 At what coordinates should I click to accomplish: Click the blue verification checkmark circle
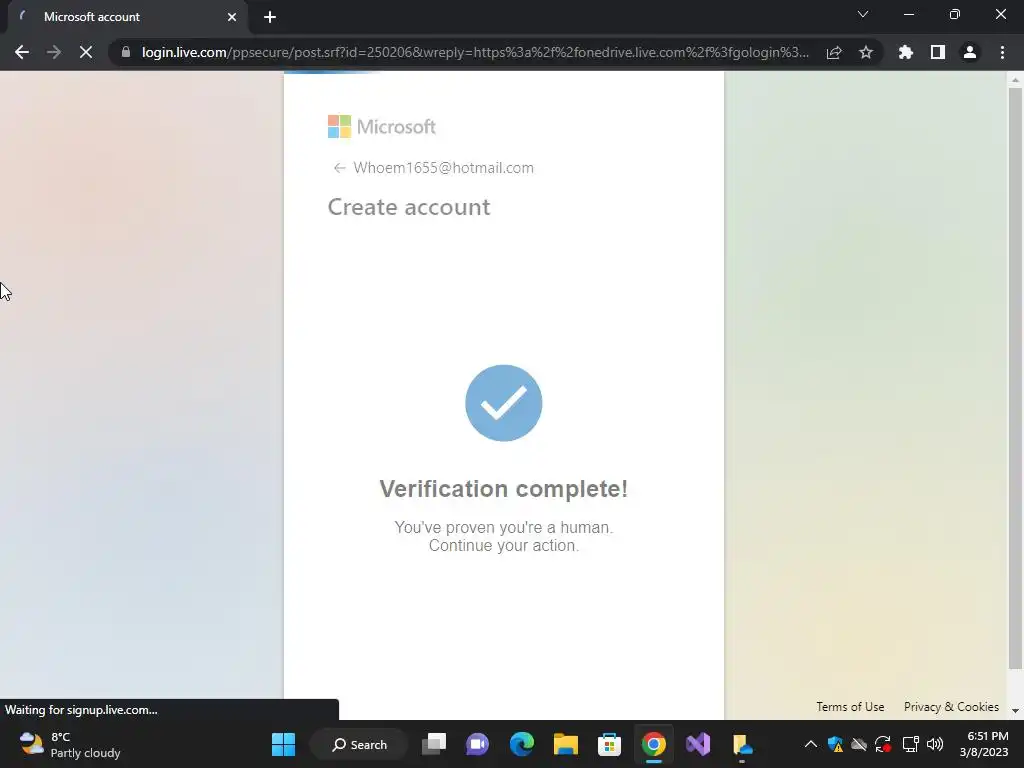[504, 403]
